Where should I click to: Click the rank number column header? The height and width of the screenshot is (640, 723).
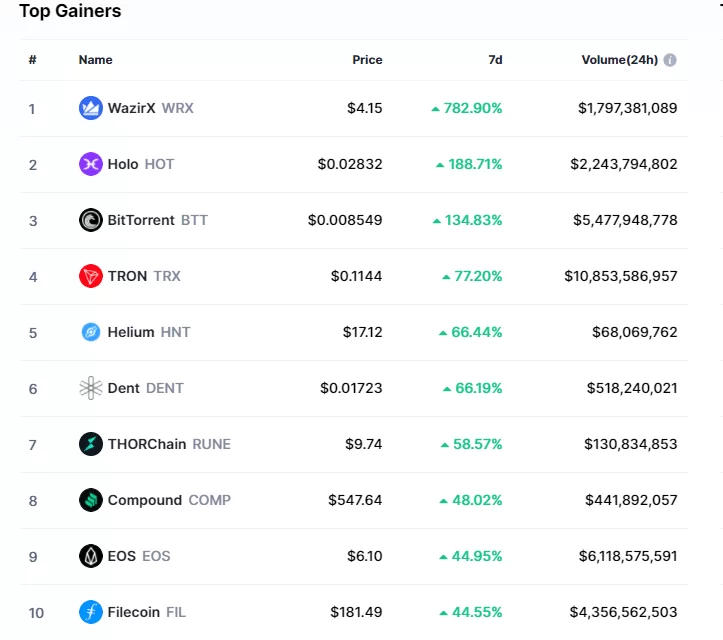tap(33, 60)
